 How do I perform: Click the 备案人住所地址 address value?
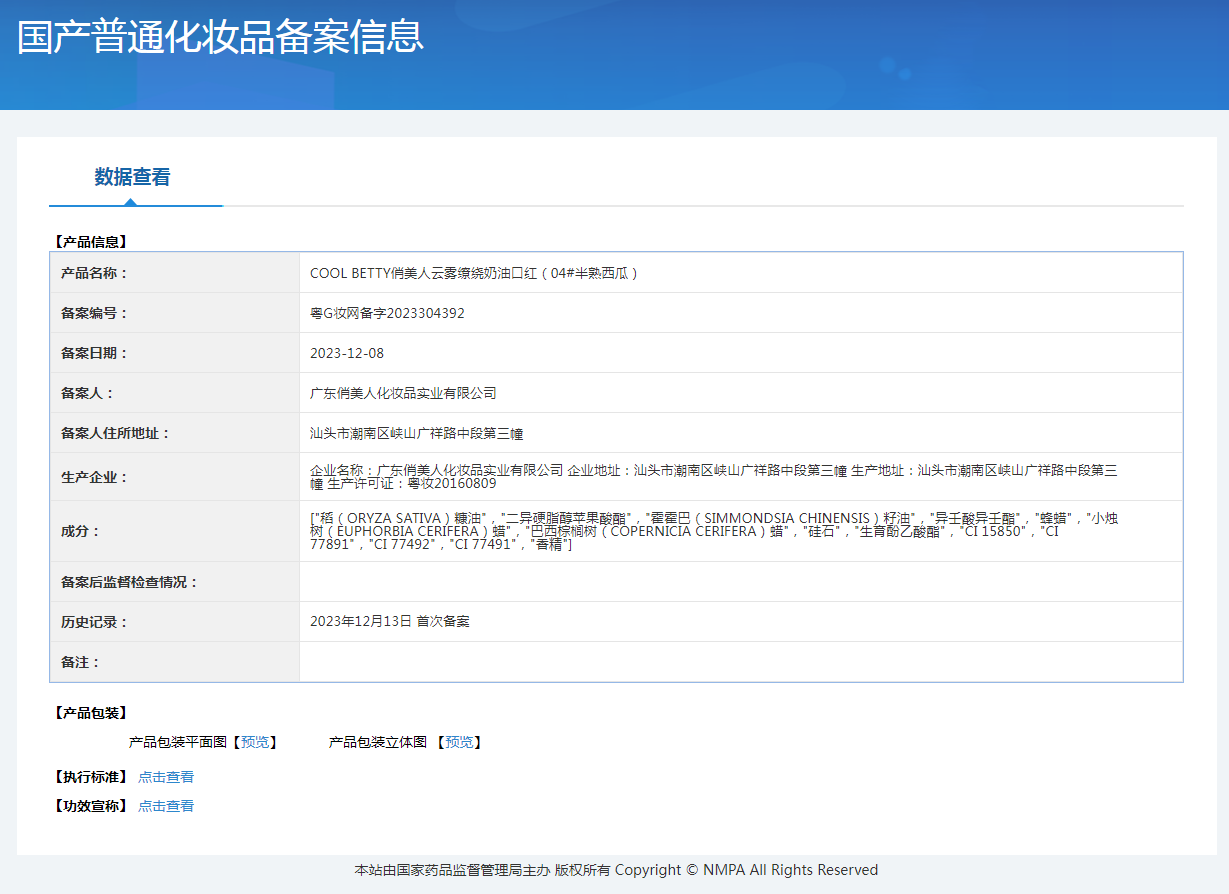(417, 433)
